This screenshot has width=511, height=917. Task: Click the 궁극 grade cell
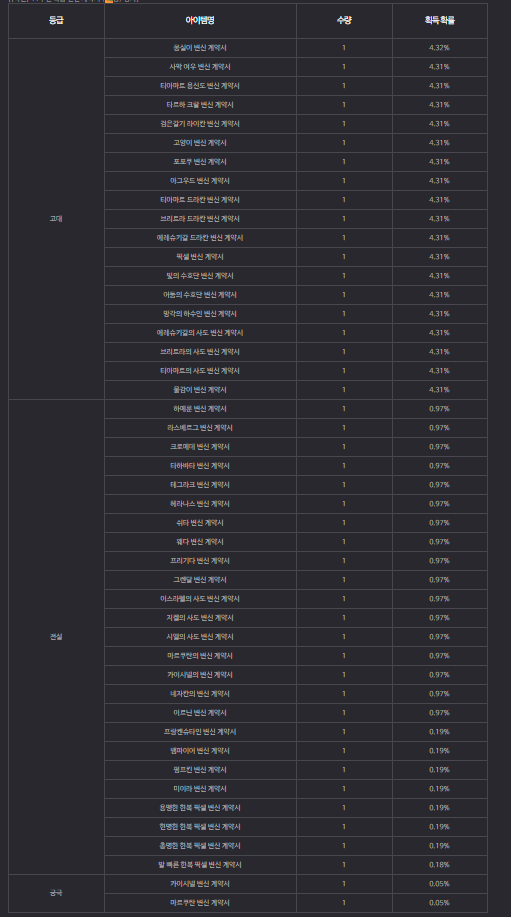(56, 893)
